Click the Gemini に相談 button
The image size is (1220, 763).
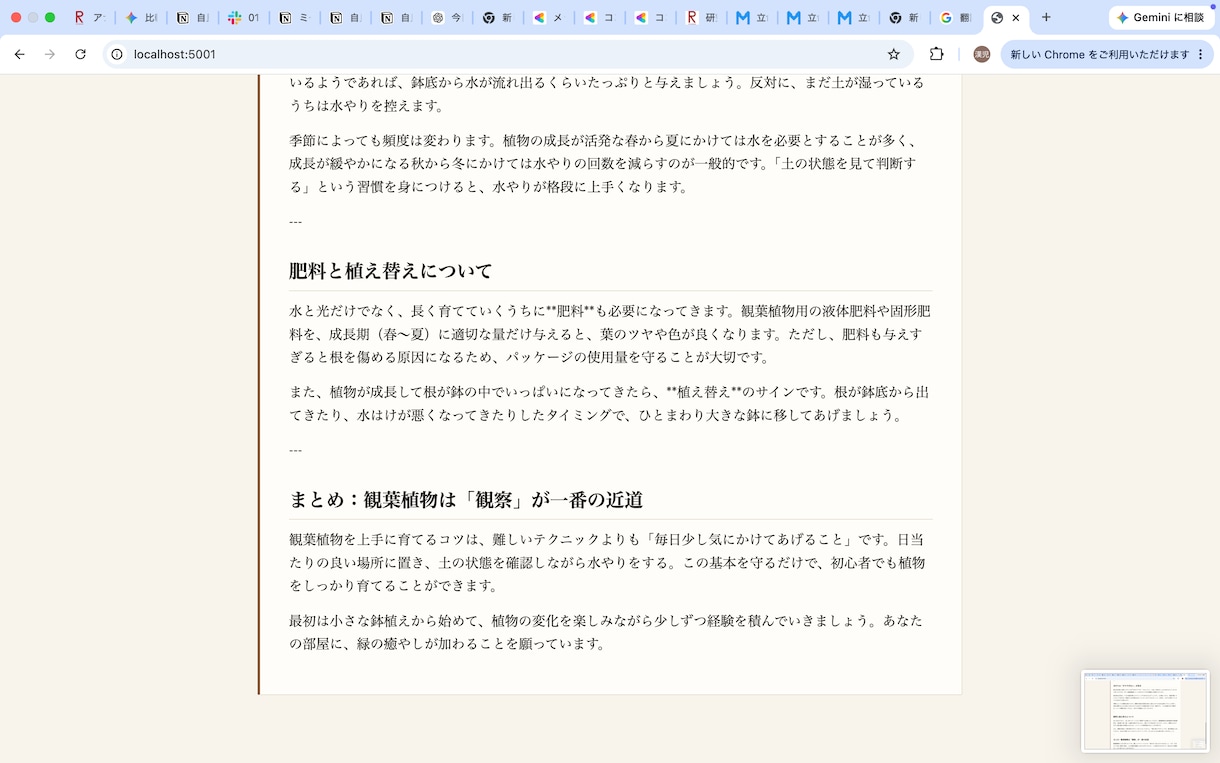[1160, 18]
